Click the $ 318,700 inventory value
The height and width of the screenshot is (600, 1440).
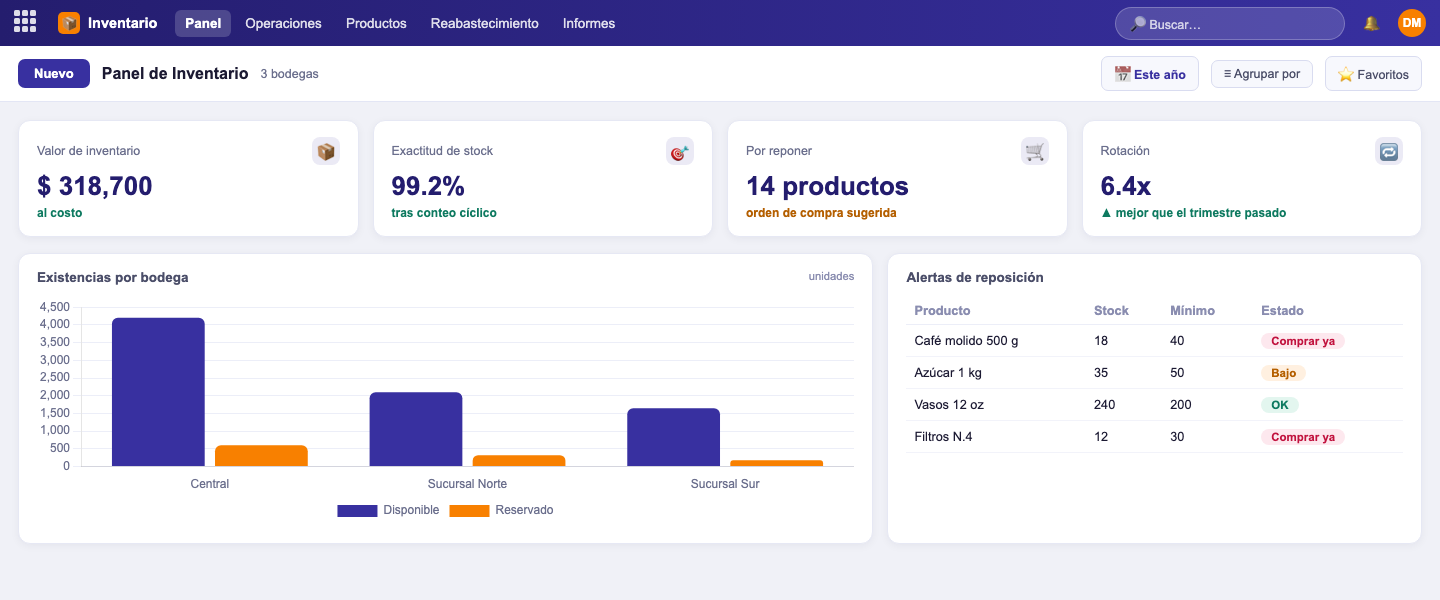point(95,186)
